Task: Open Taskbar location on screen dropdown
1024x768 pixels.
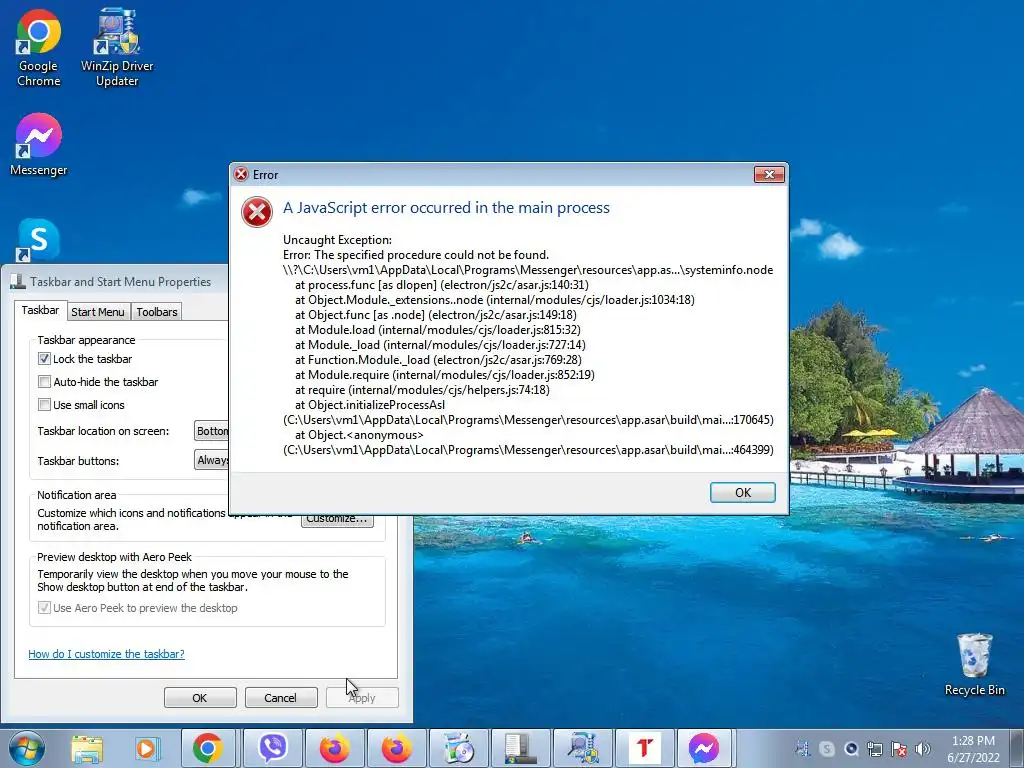Action: 212,431
